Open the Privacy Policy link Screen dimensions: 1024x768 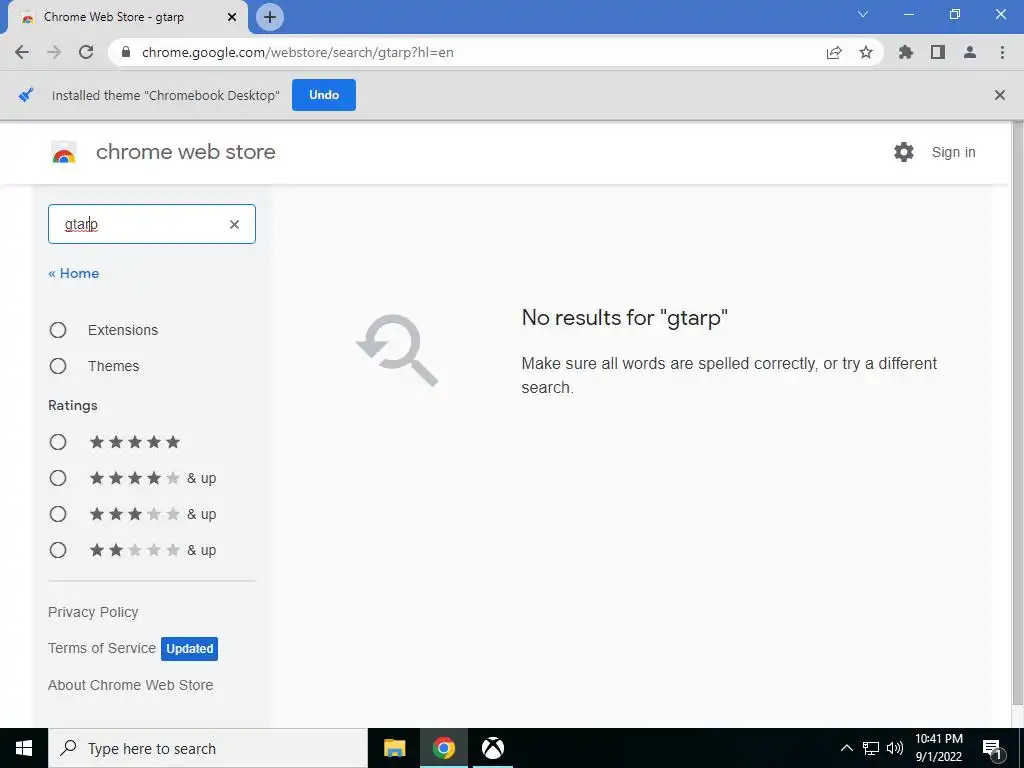pyautogui.click(x=93, y=612)
